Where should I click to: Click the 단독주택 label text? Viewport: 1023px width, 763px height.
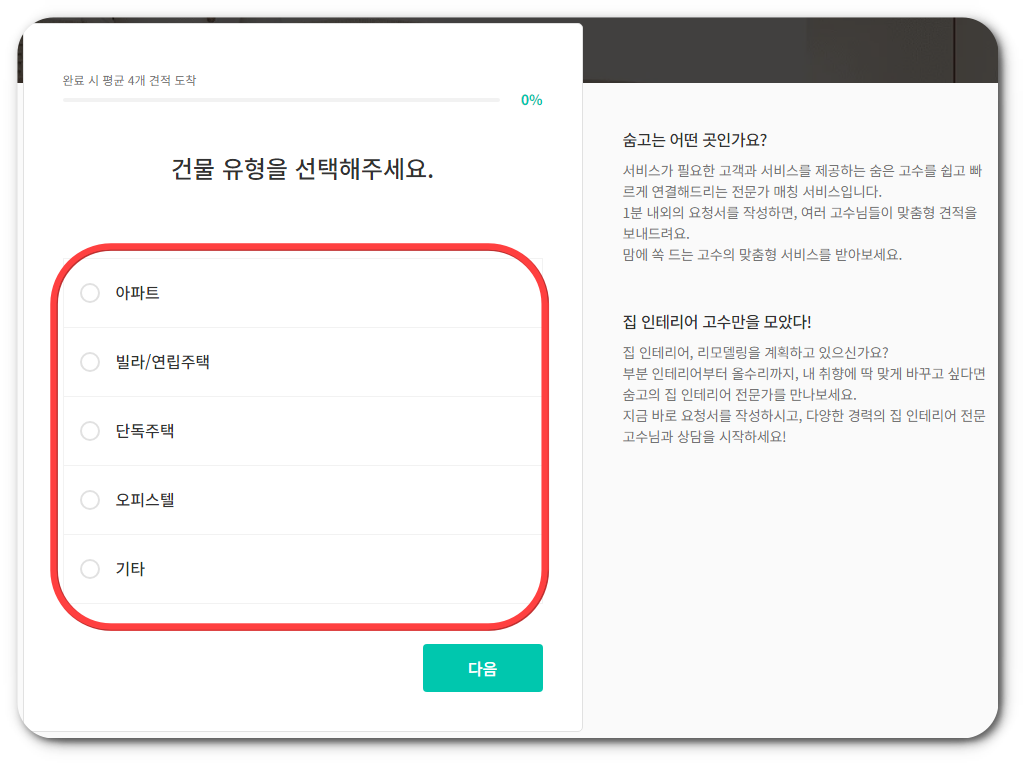point(145,431)
